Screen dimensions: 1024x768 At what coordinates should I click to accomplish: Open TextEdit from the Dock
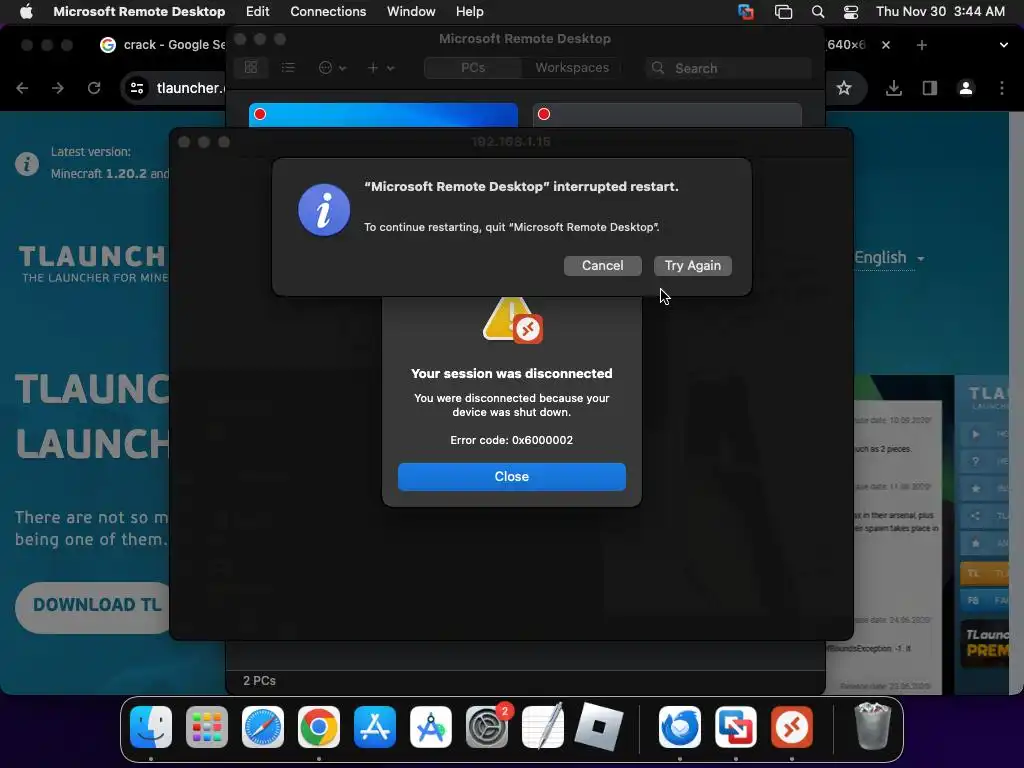coord(543,727)
